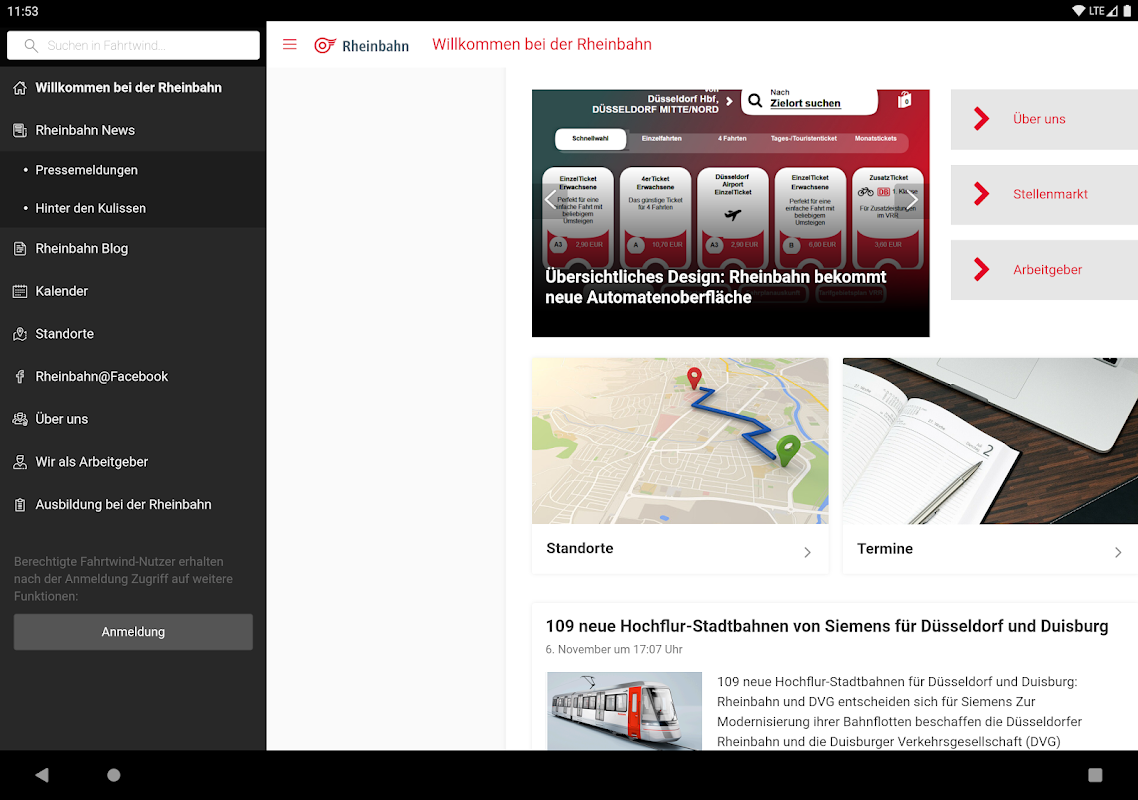Image resolution: width=1138 pixels, height=800 pixels.
Task: Go to 'Rheinbahn Blog' in sidebar
Action: (x=133, y=248)
